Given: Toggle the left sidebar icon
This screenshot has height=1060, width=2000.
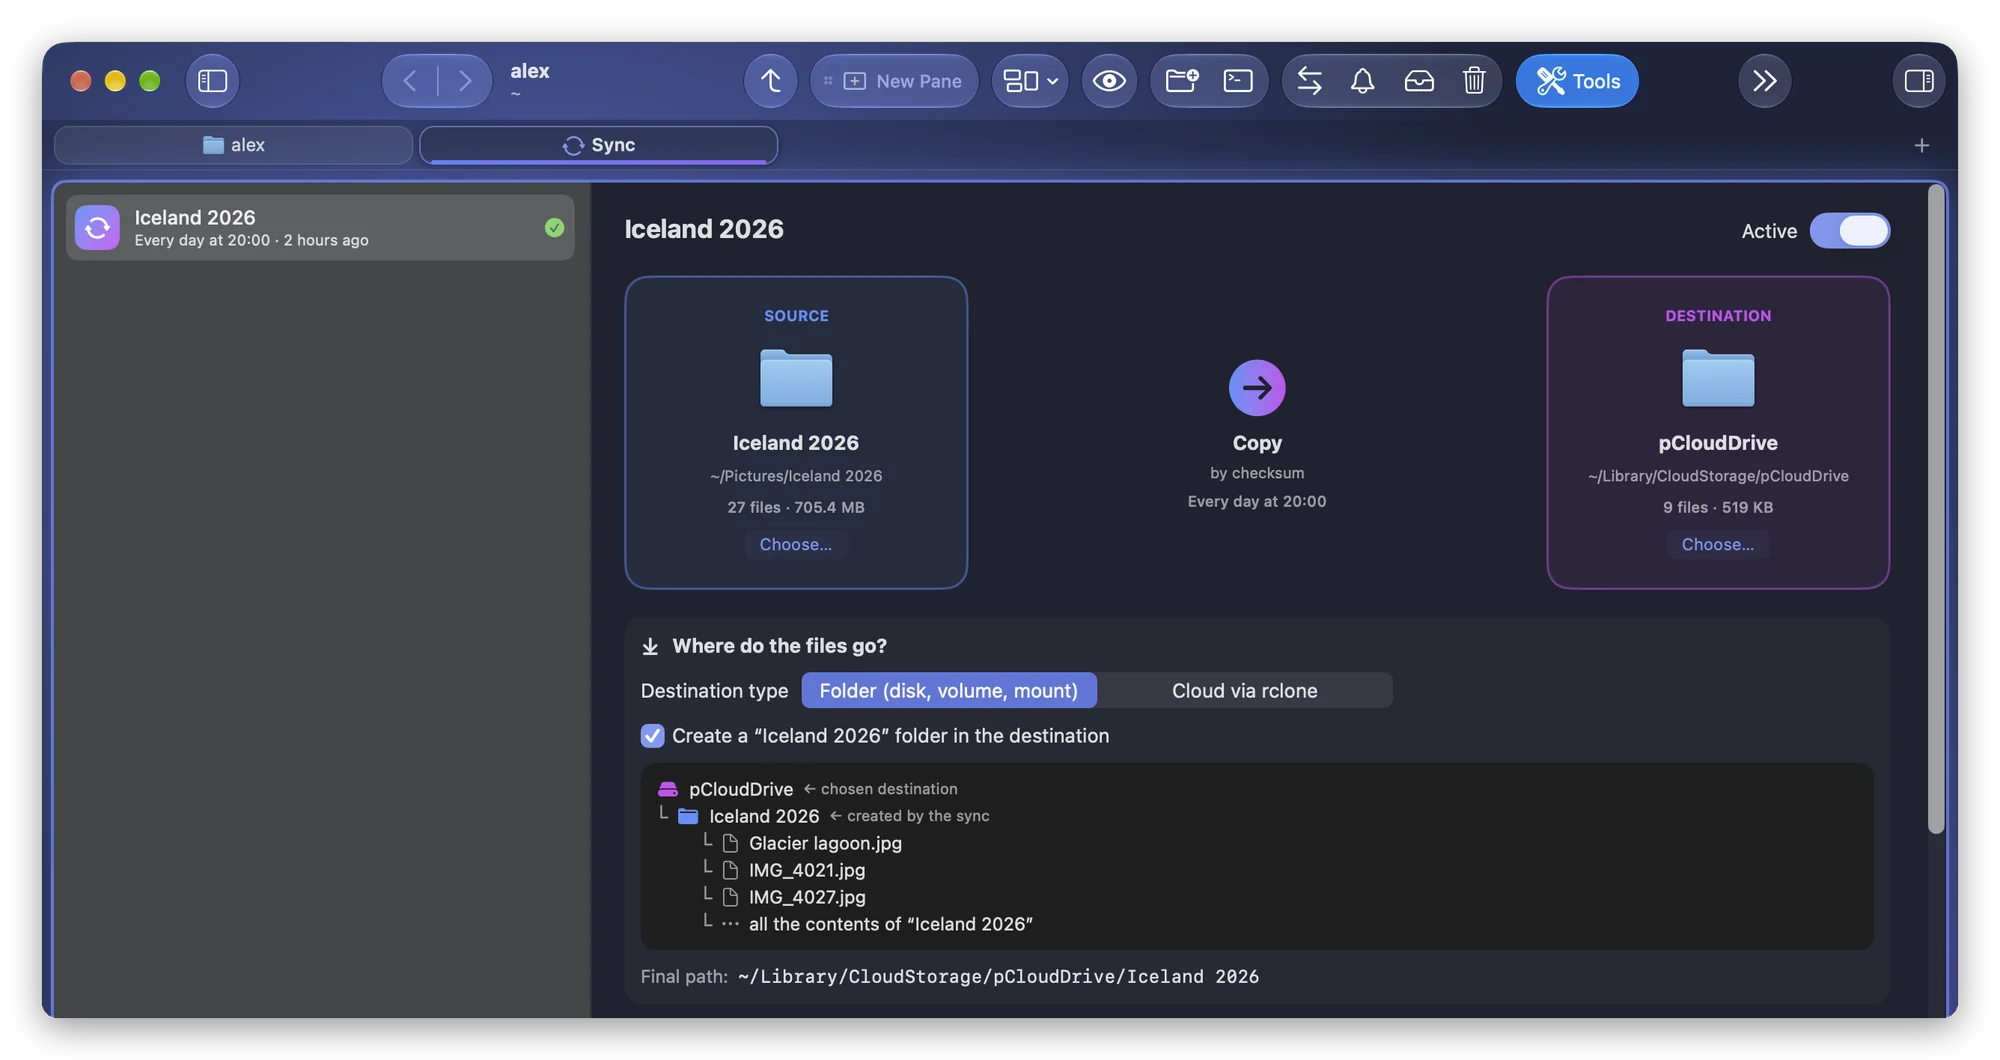Looking at the screenshot, I should pyautogui.click(x=212, y=81).
